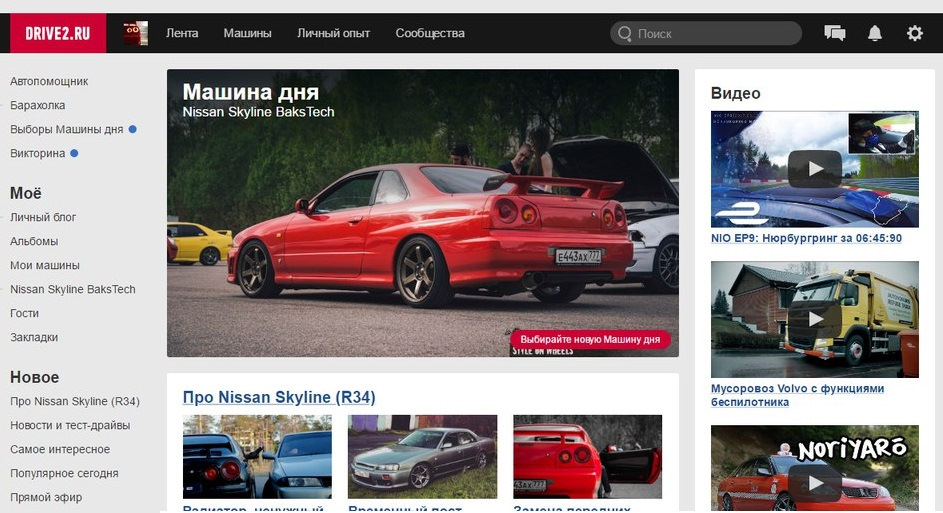Click the search magnifier icon
Image resolution: width=943 pixels, height=513 pixels.
point(625,34)
